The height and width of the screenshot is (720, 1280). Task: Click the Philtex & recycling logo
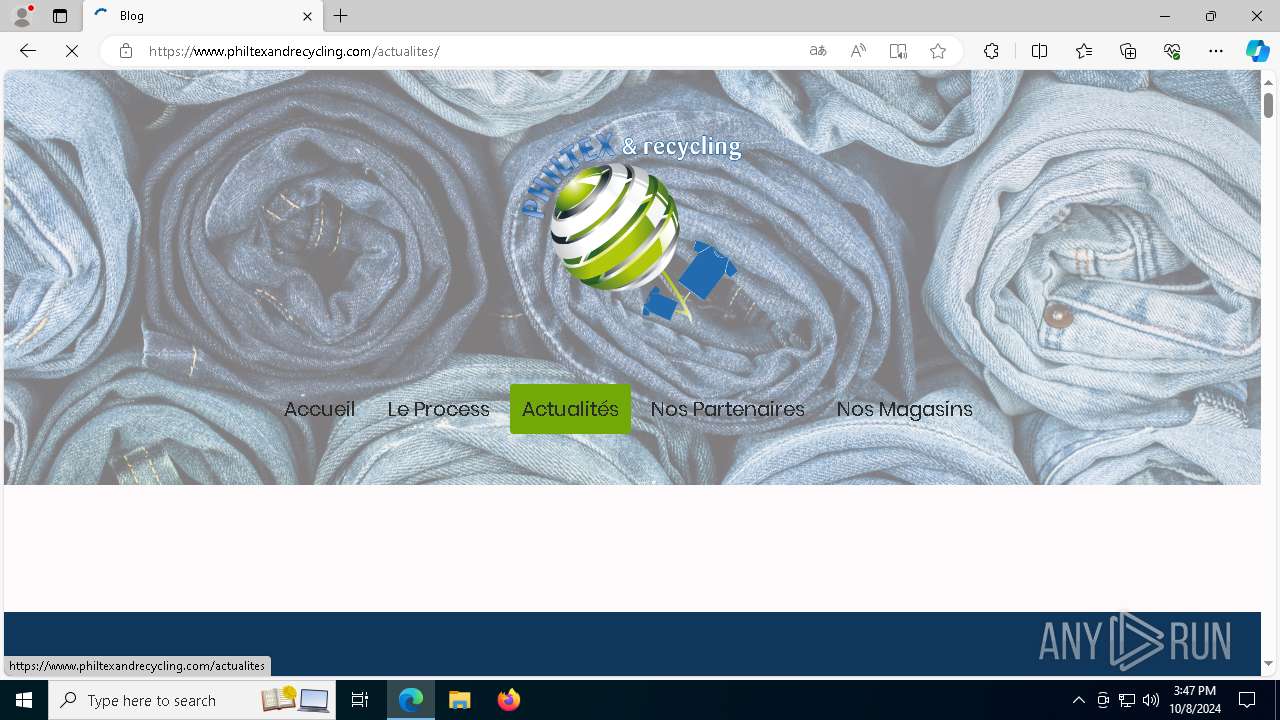coord(632,227)
